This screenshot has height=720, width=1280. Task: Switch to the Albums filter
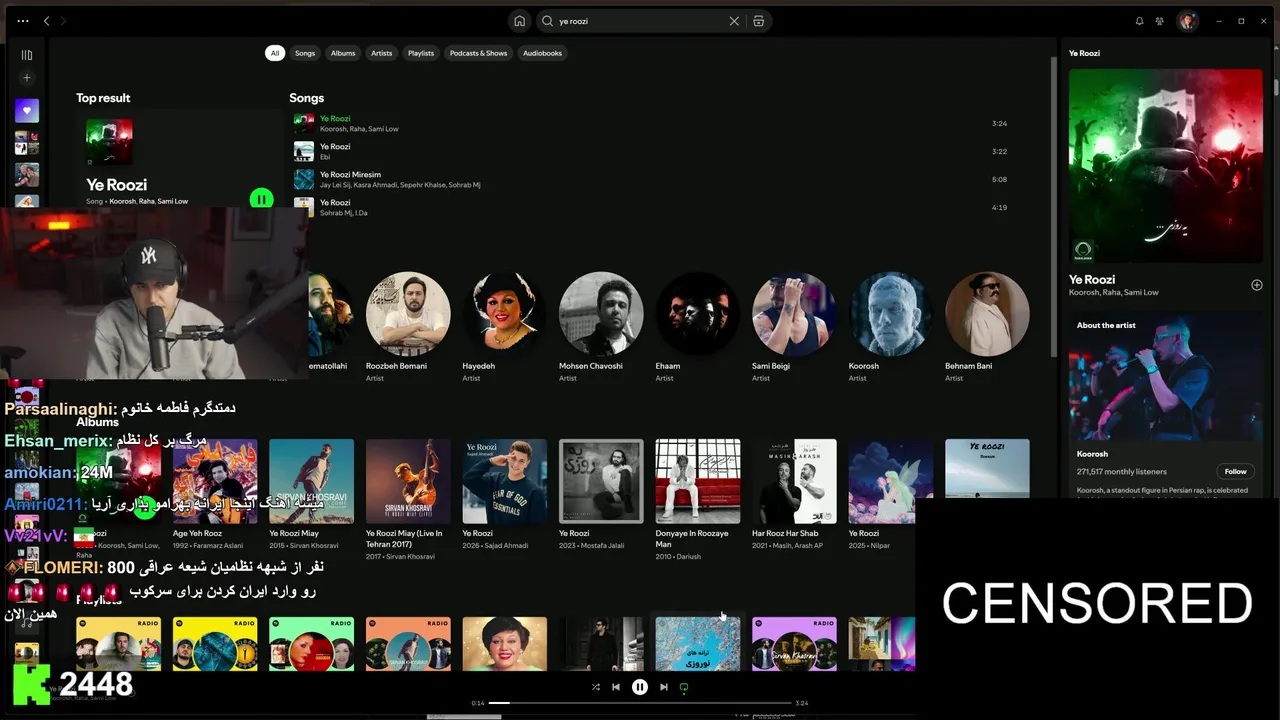[x=343, y=53]
